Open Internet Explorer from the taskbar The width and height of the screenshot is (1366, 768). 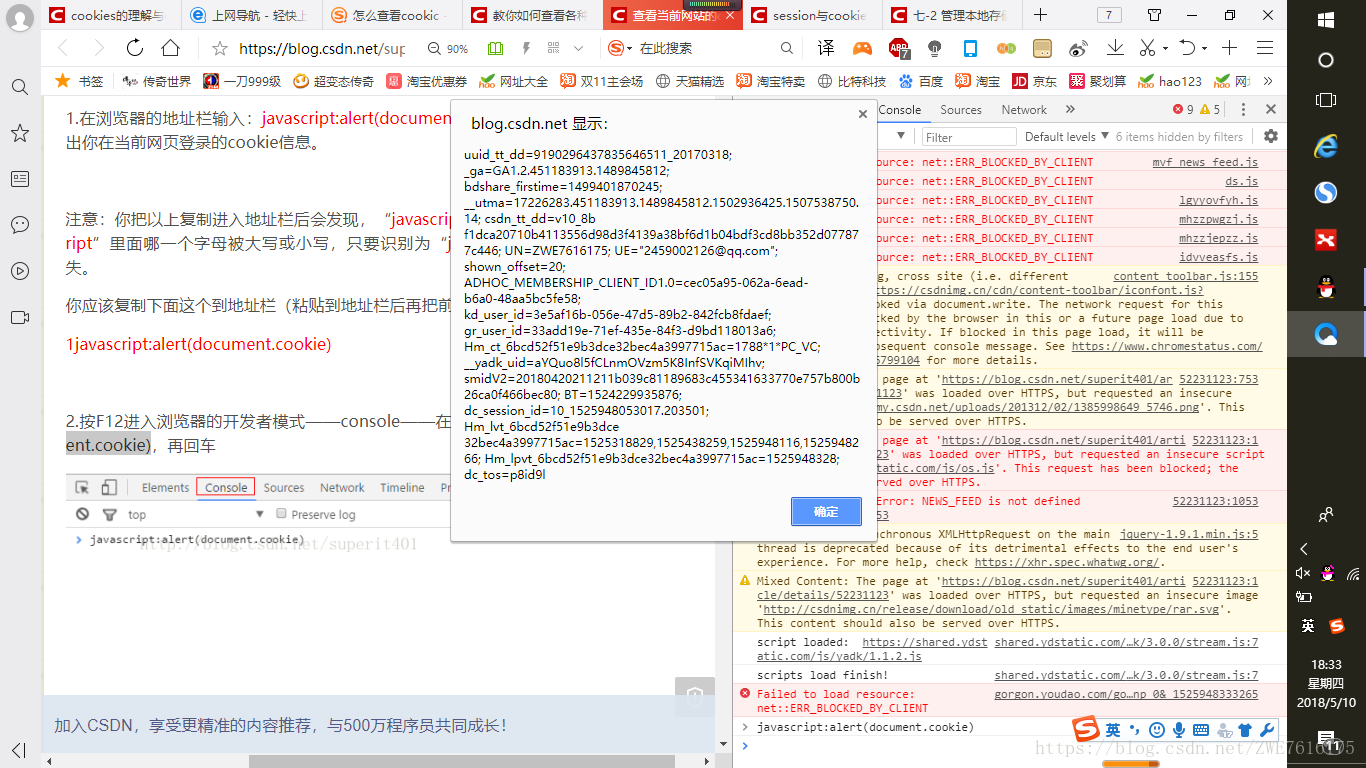pyautogui.click(x=1326, y=146)
